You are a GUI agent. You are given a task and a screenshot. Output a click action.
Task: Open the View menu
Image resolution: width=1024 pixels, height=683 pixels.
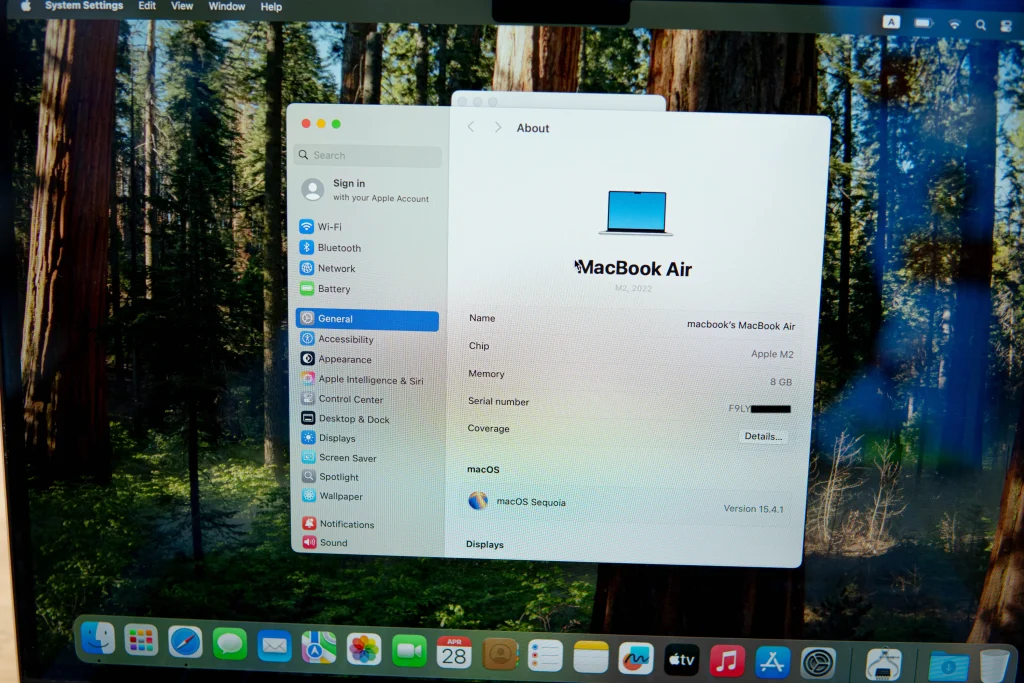pos(182,6)
